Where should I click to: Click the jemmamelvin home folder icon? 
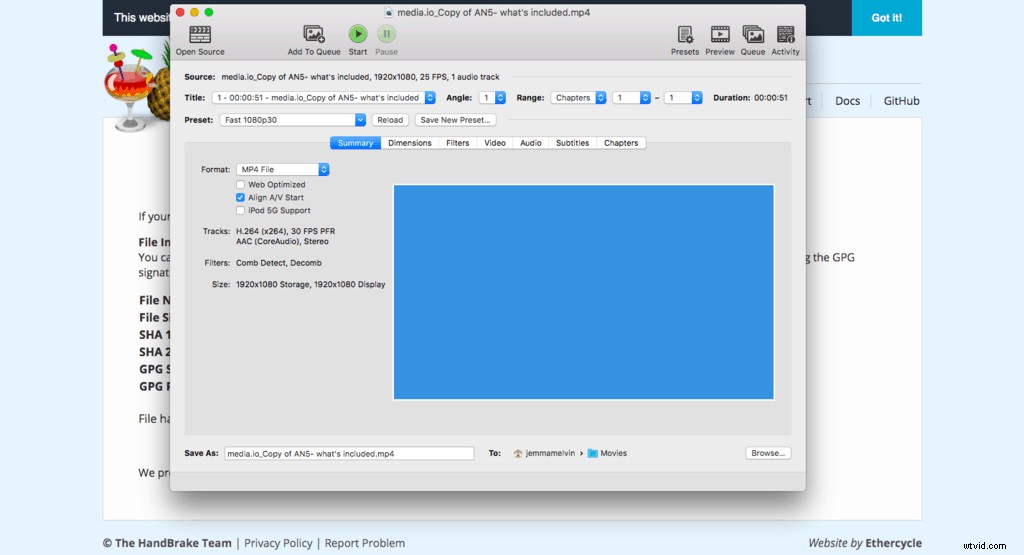click(x=518, y=453)
